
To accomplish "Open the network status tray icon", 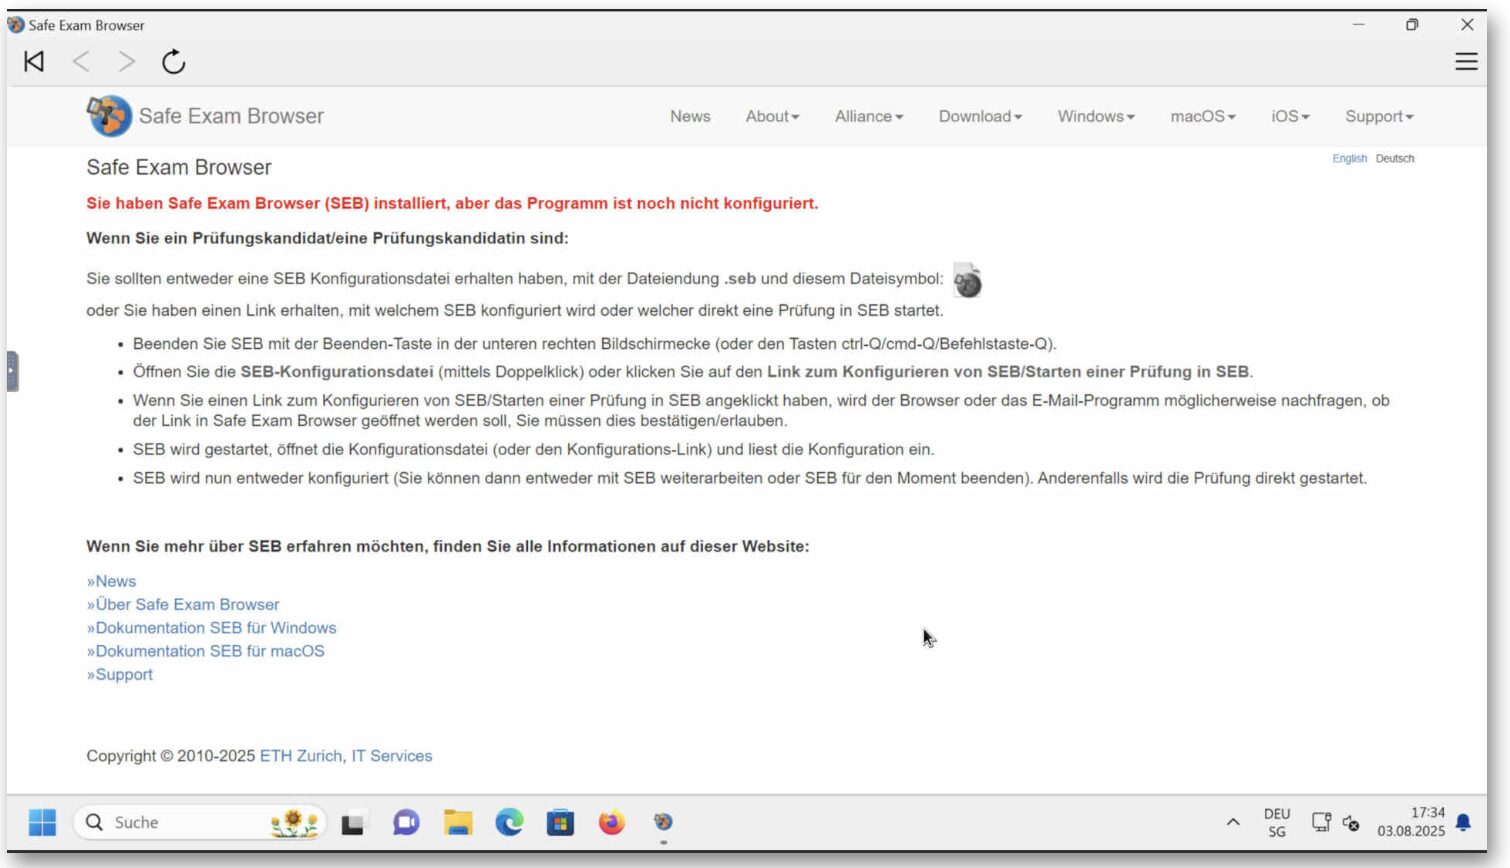I will click(1321, 822).
